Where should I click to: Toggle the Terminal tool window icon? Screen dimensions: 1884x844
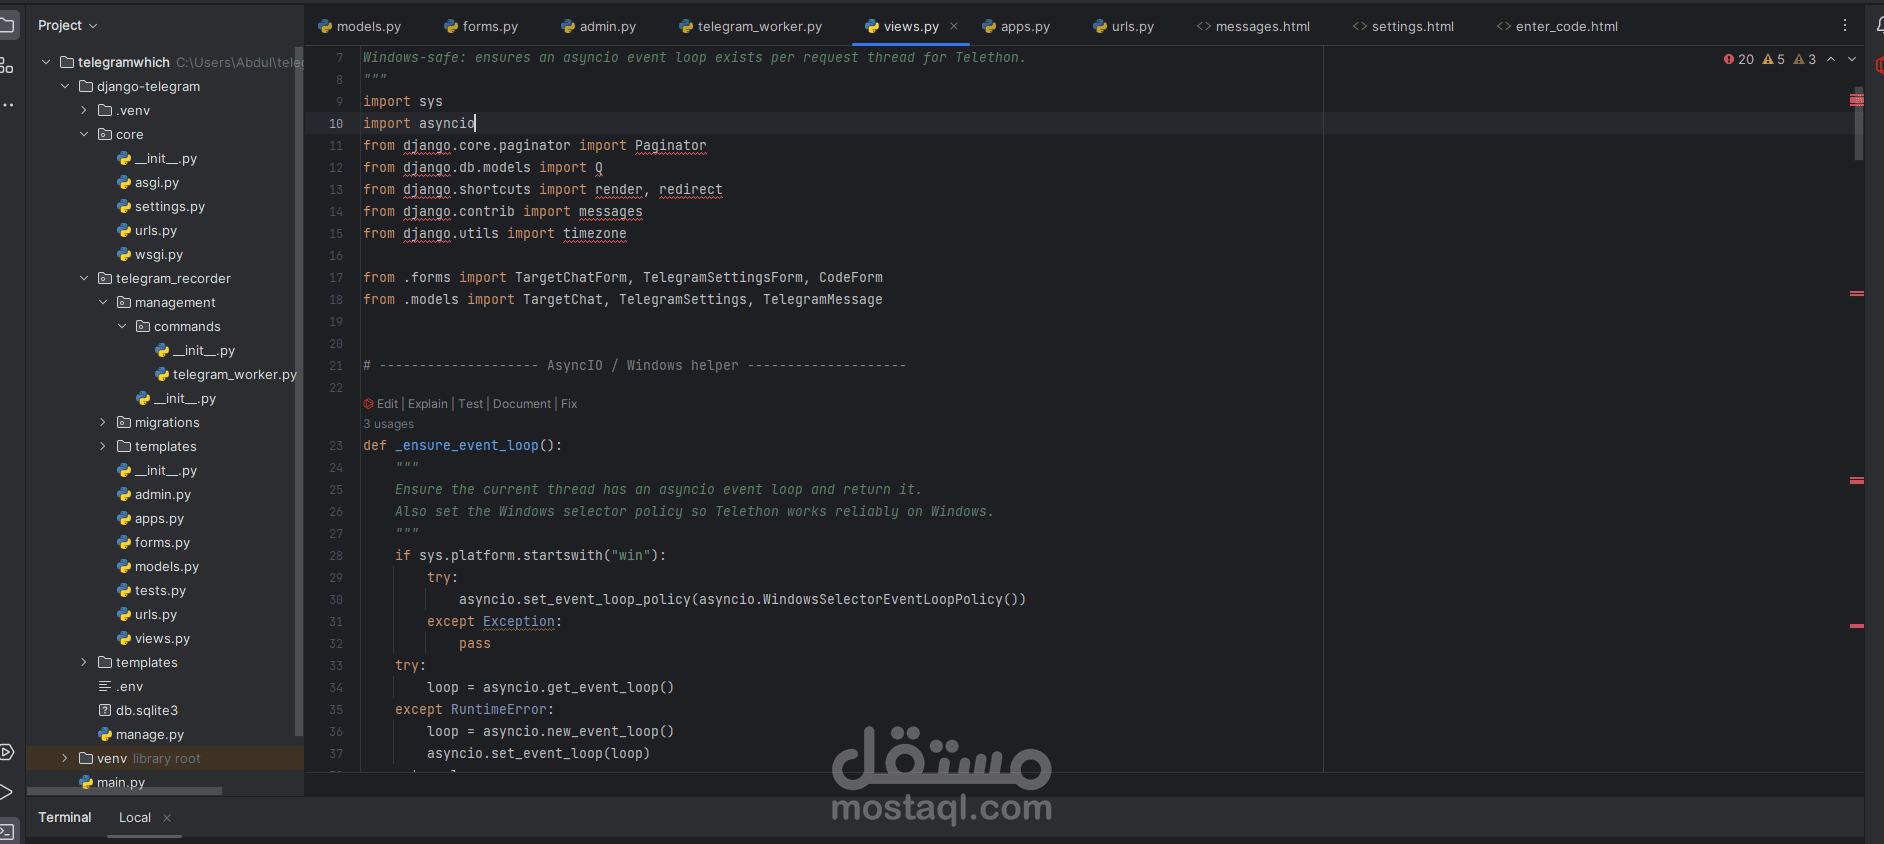click(7, 831)
